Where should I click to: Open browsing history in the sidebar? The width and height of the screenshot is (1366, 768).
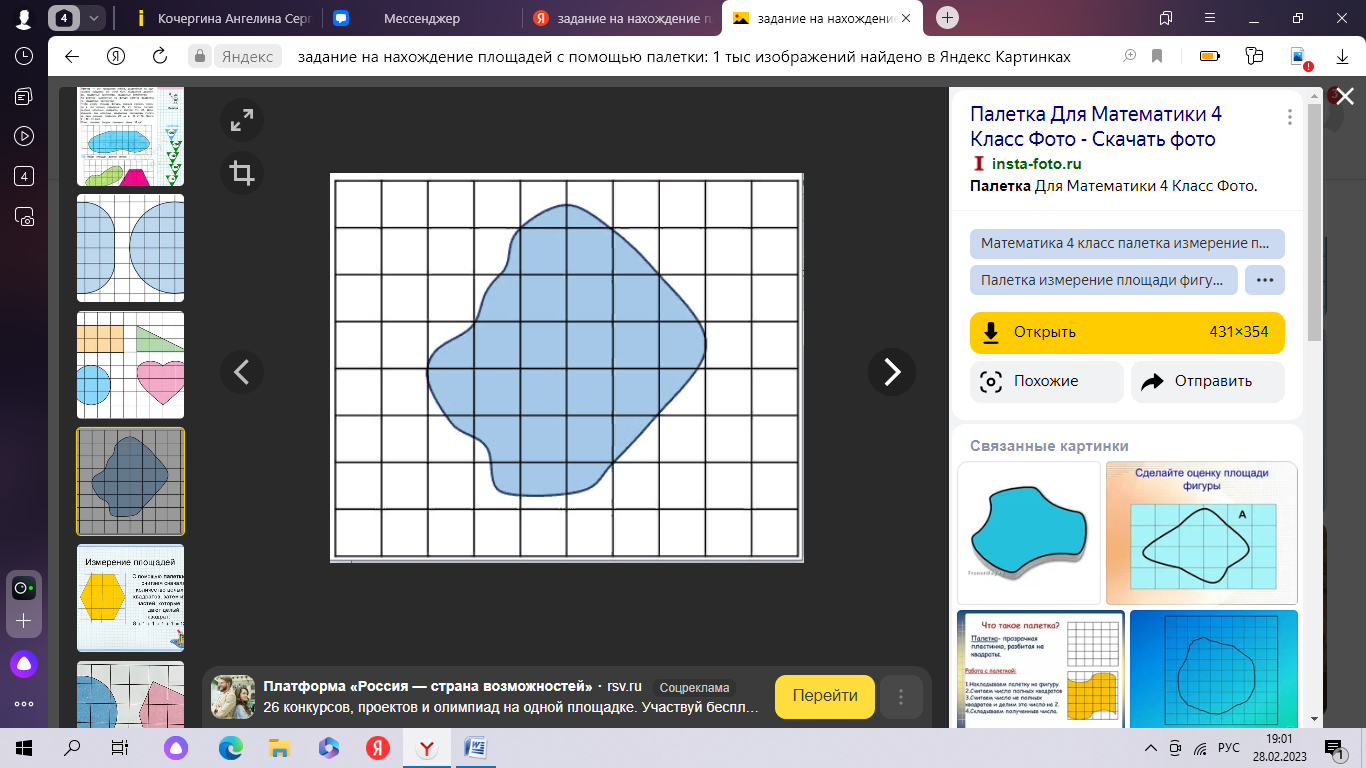pos(24,56)
